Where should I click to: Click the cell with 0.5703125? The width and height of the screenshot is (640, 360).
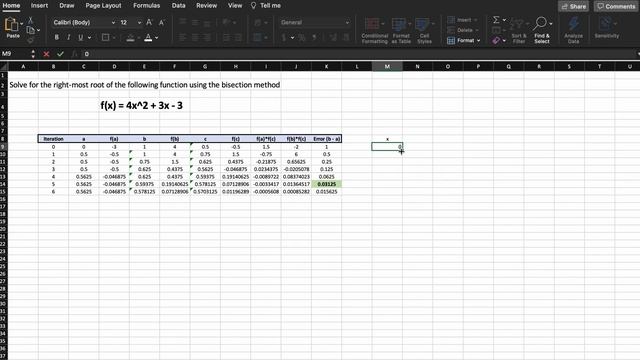pos(205,191)
